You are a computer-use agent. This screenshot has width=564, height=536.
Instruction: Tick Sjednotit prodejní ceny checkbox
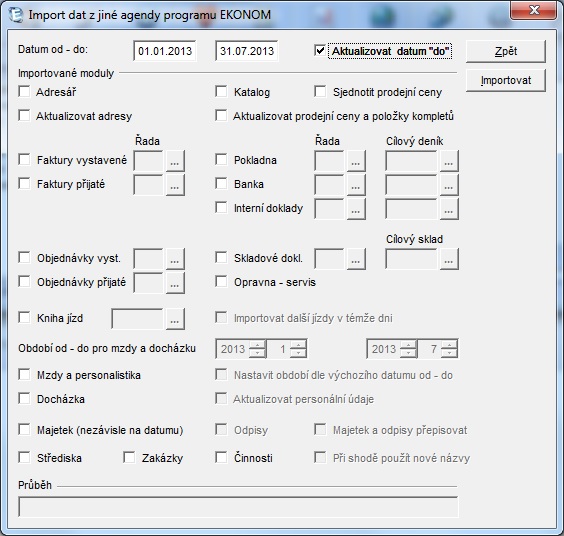coord(320,91)
